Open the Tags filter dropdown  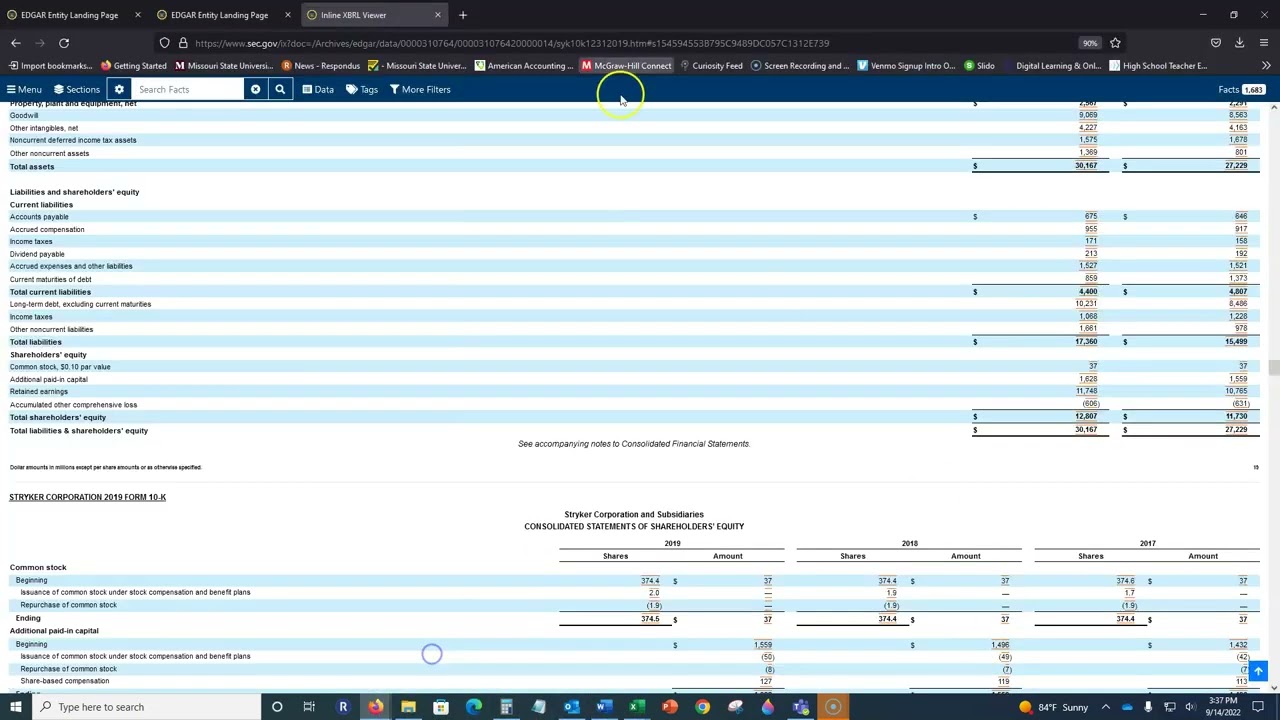(x=362, y=90)
